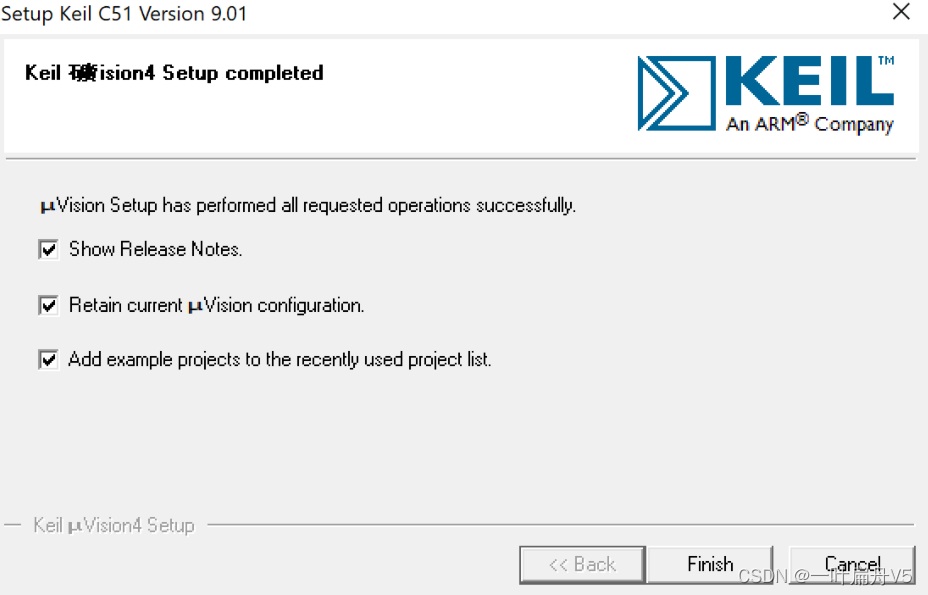
Task: Click the TM trademark symbol beside KEIL
Action: [x=886, y=60]
